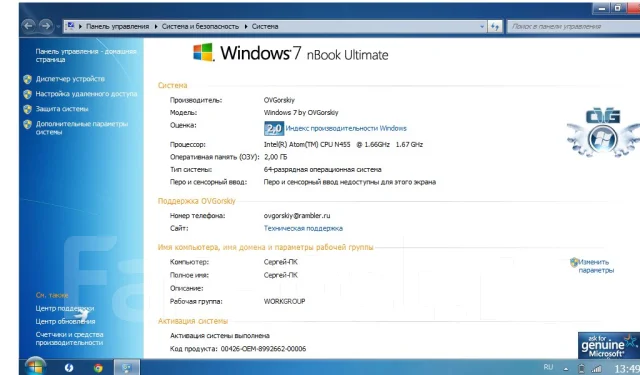Expand the arrow after Панель управления breadcrumb

[x=156, y=27]
